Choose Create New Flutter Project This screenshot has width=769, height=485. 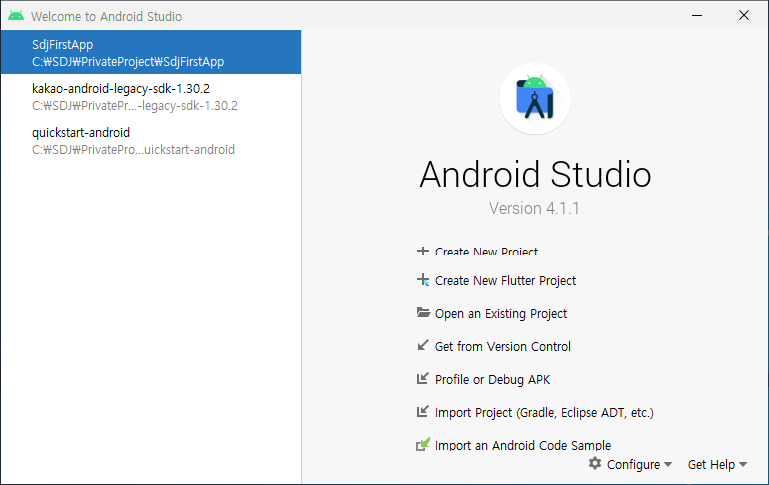pyautogui.click(x=505, y=281)
